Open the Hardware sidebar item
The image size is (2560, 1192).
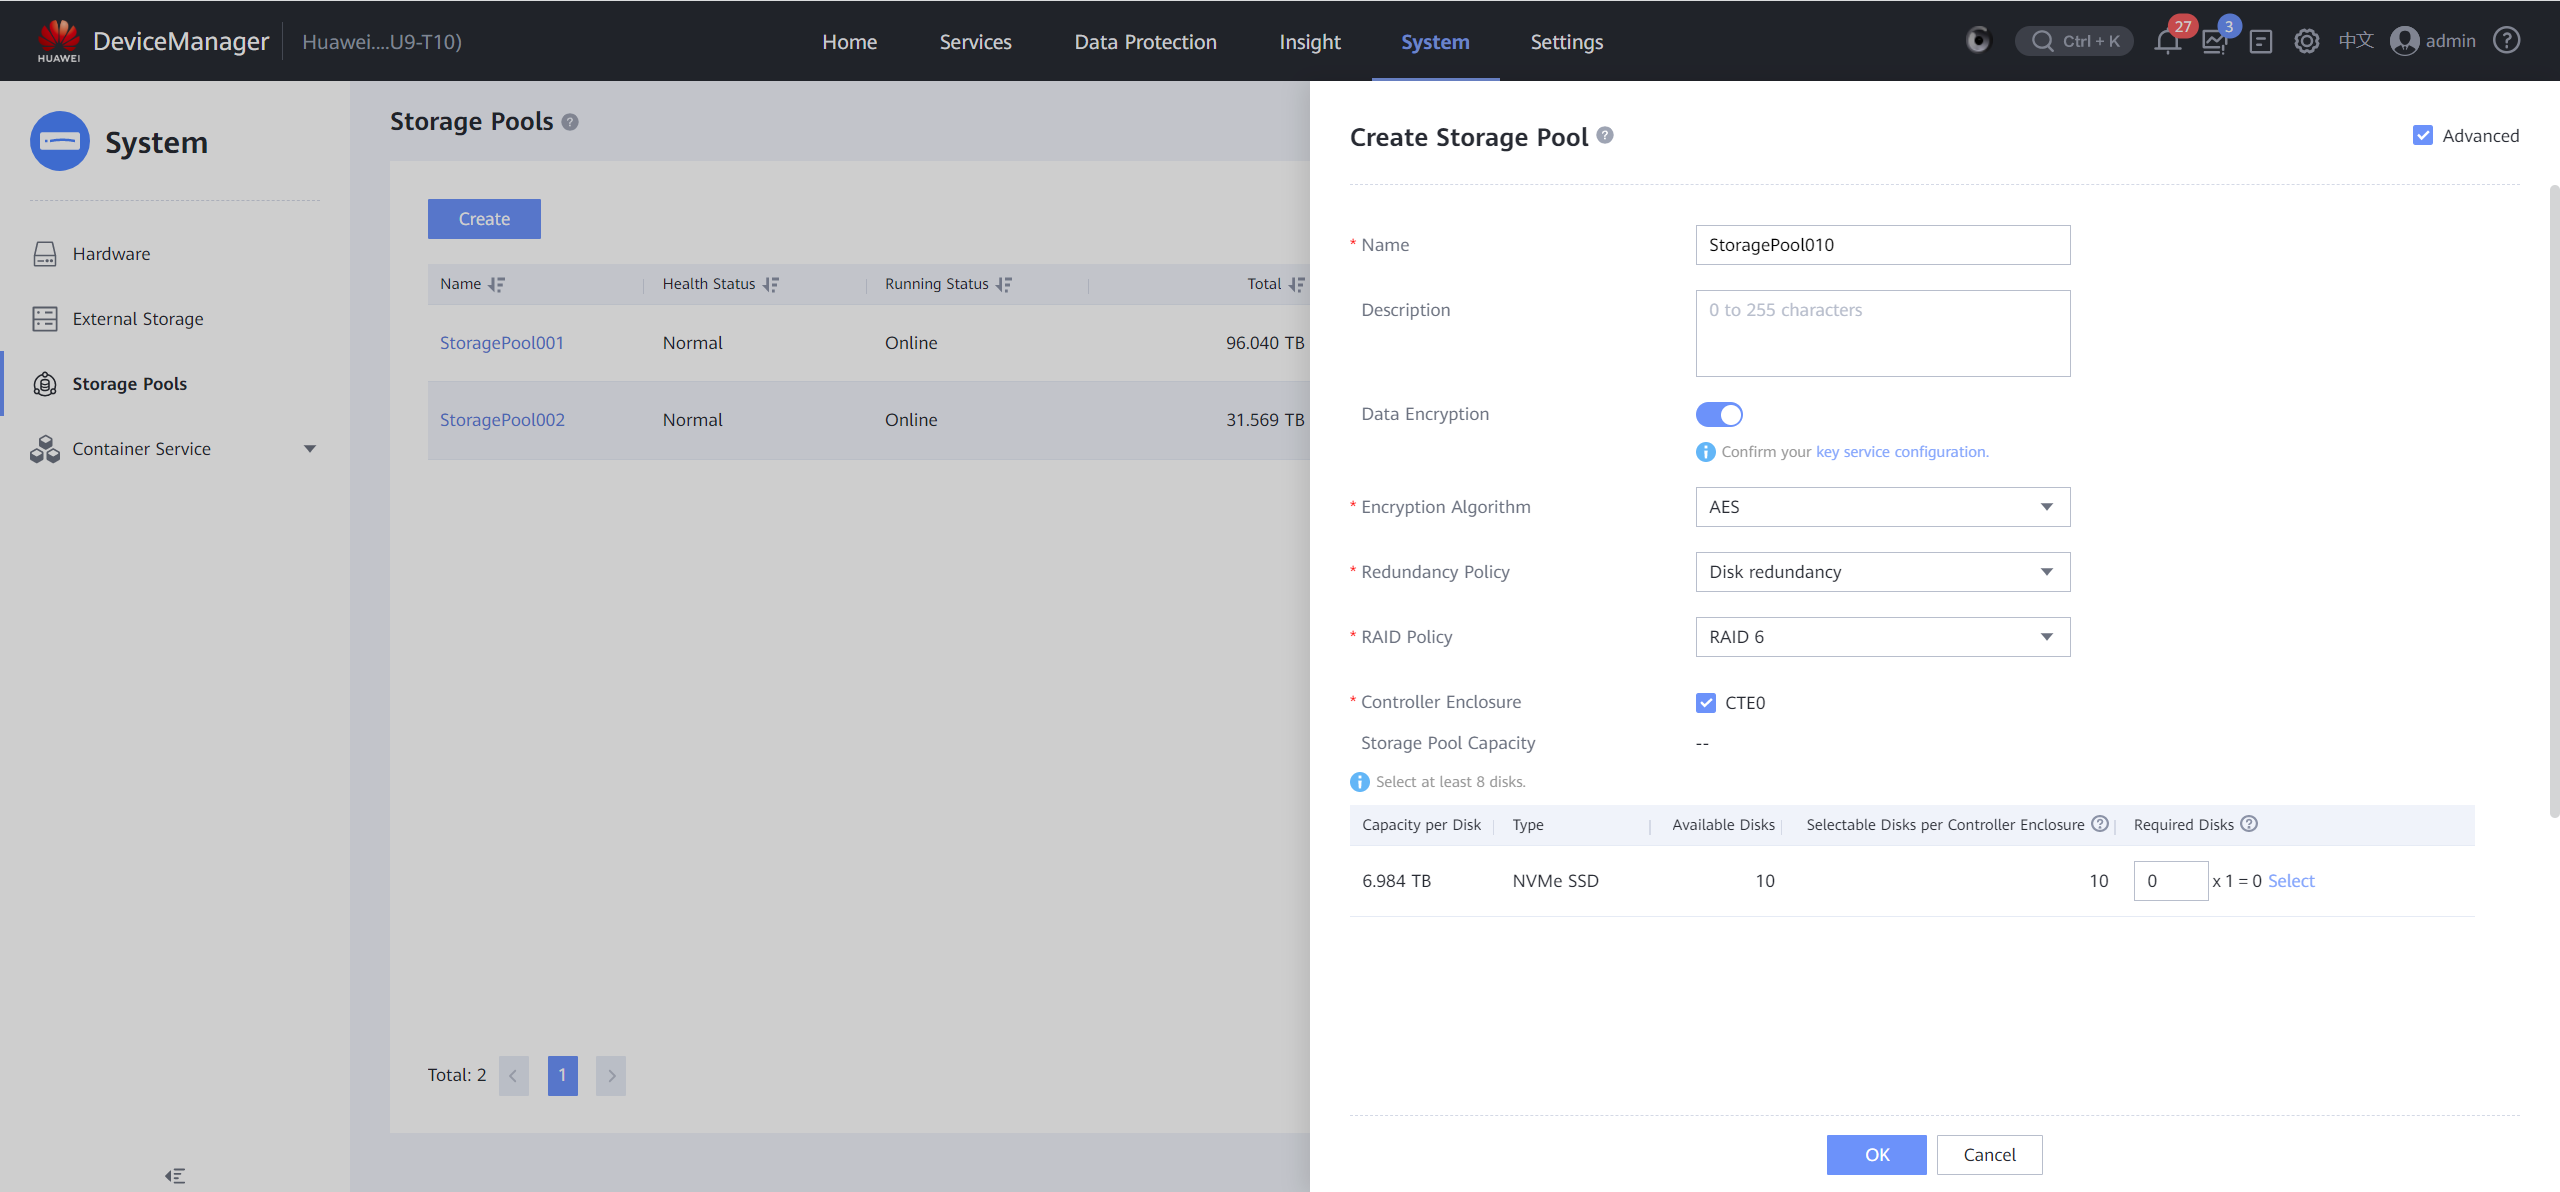111,254
